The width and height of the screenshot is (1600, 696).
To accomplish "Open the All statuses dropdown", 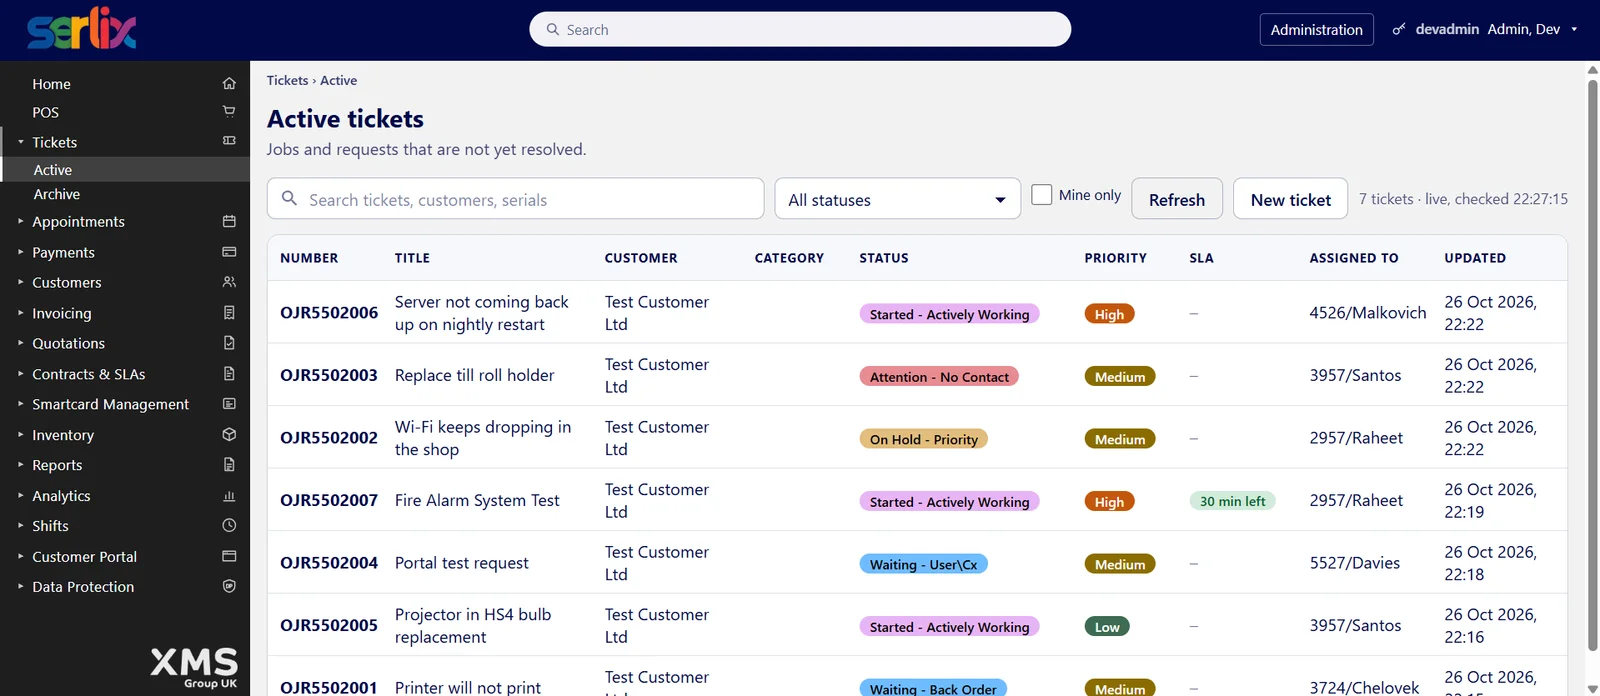I will 897,199.
